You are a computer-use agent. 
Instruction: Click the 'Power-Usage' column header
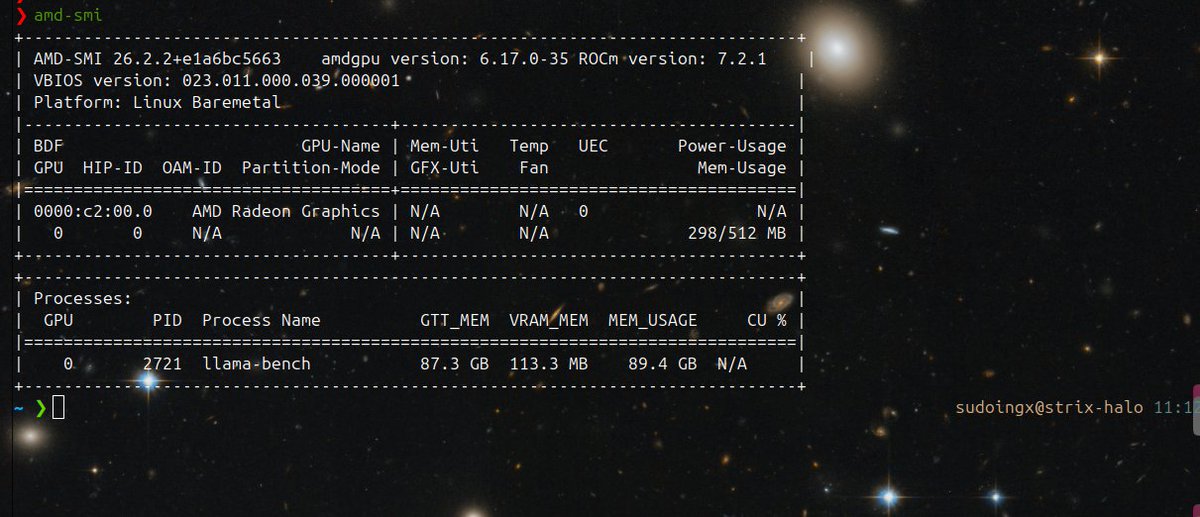coord(732,146)
